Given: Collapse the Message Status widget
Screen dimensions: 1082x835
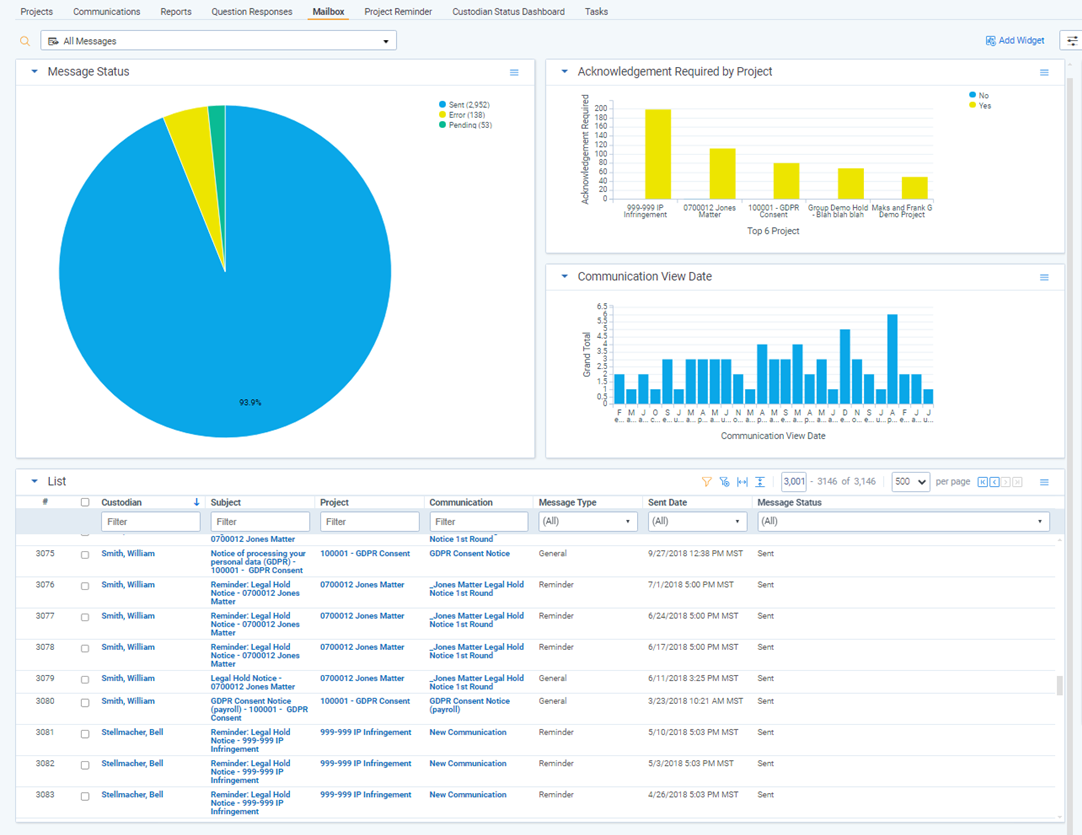Looking at the screenshot, I should (35, 72).
